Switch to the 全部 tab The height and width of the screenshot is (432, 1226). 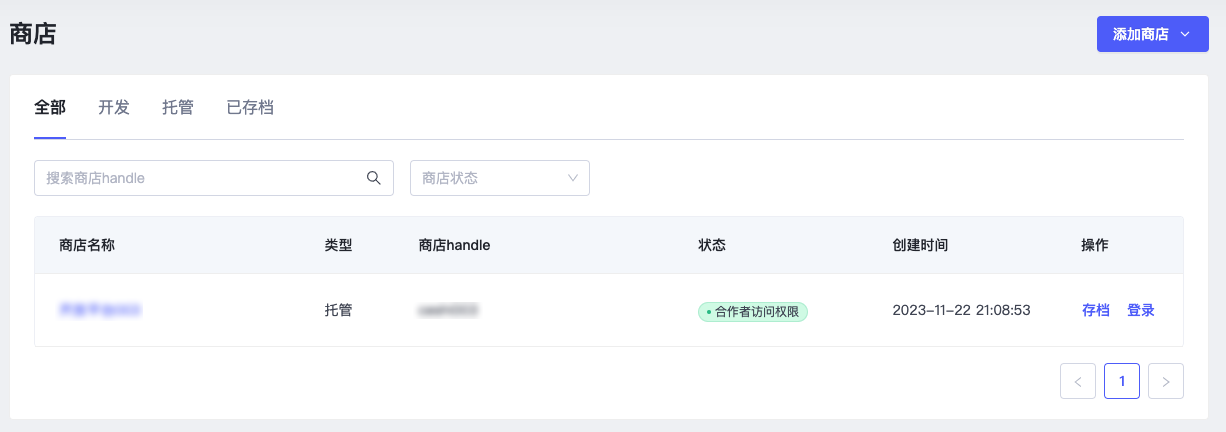pos(50,107)
